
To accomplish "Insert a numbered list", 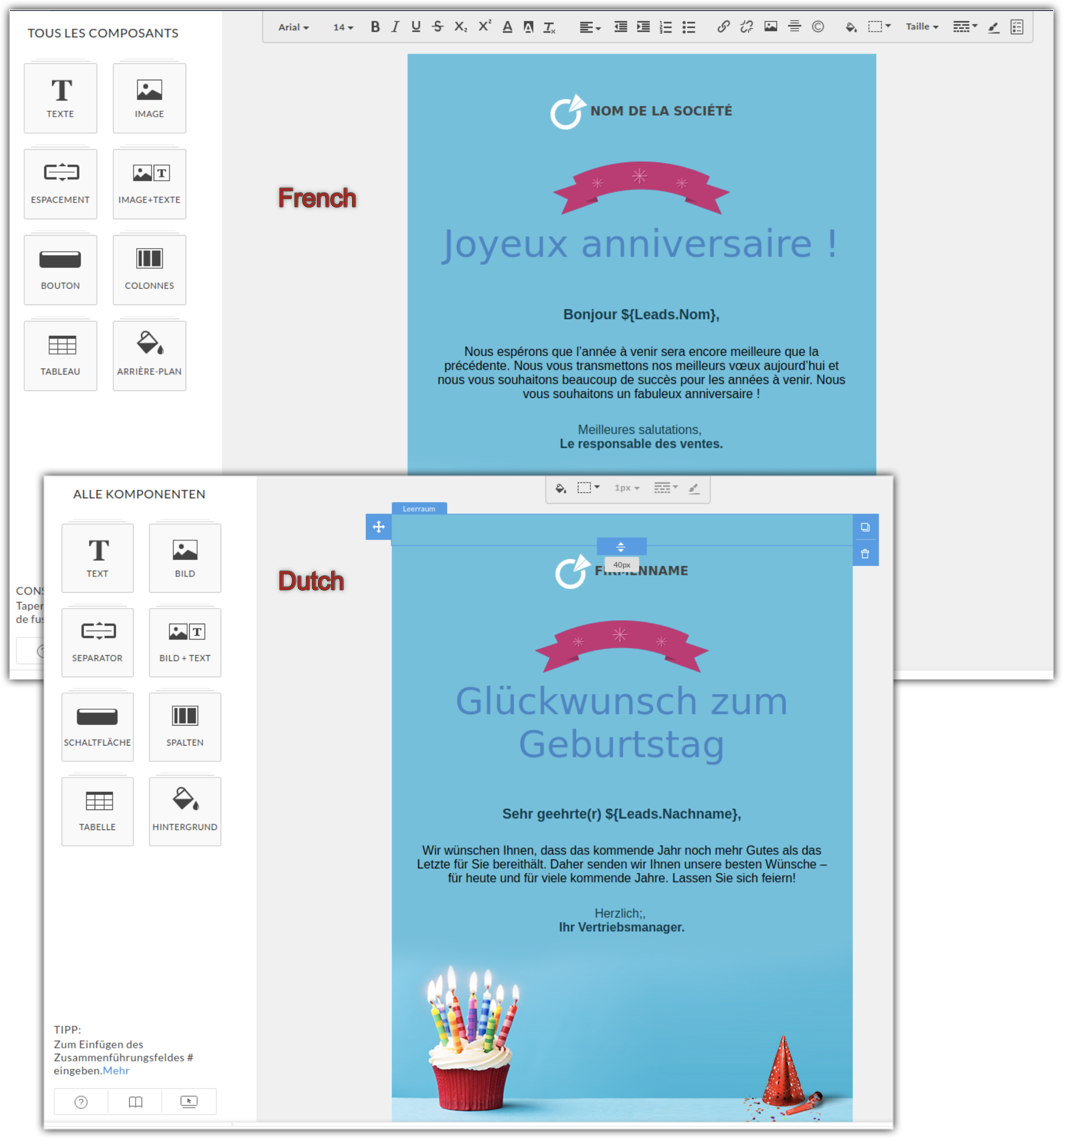I will 665,27.
